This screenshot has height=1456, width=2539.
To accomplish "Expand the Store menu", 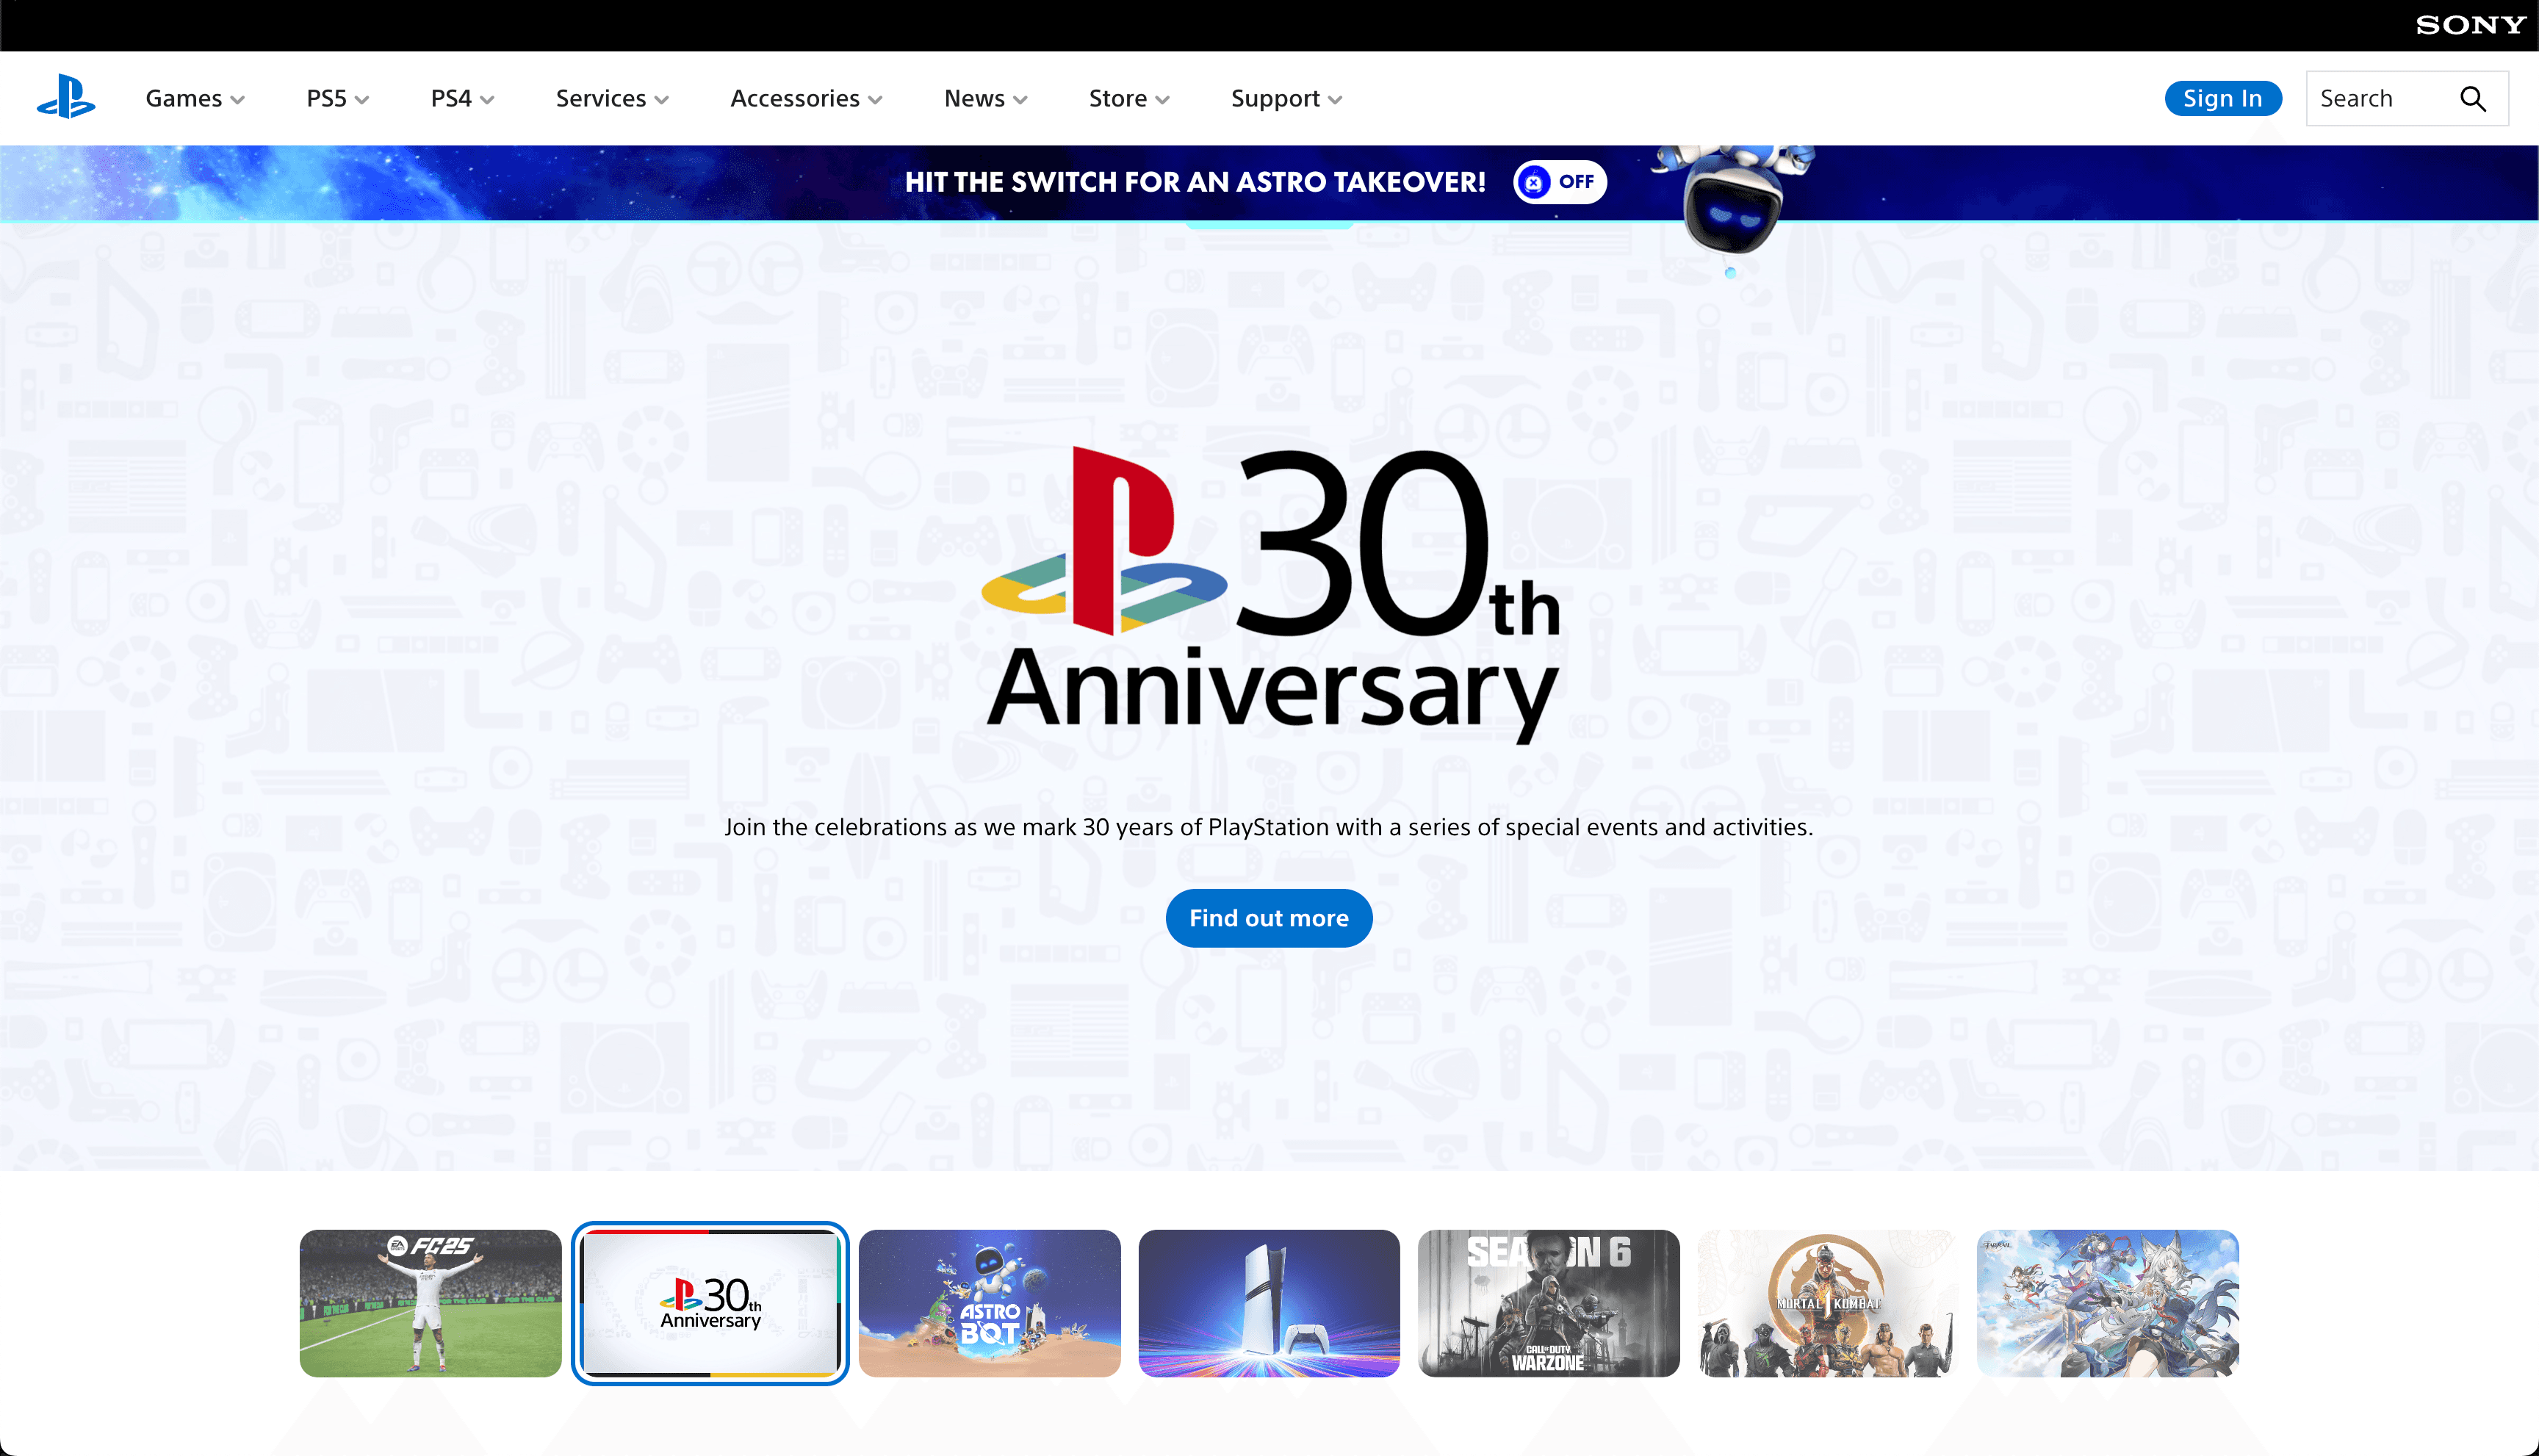I will click(1129, 99).
